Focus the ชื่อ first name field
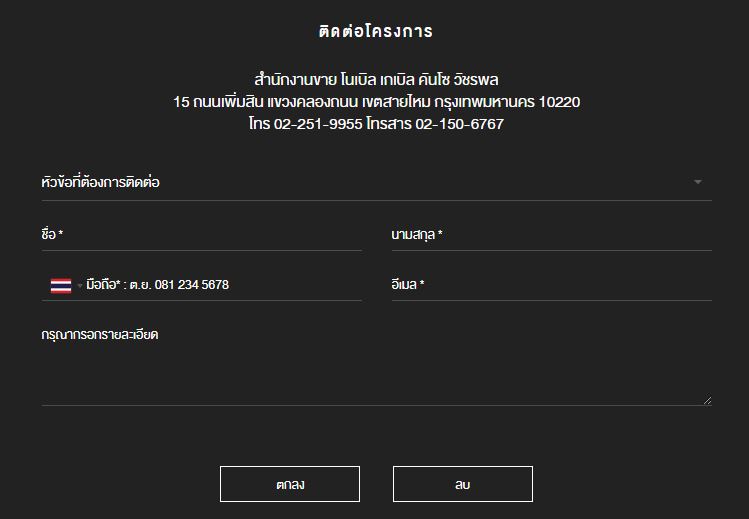749x519 pixels. click(201, 235)
